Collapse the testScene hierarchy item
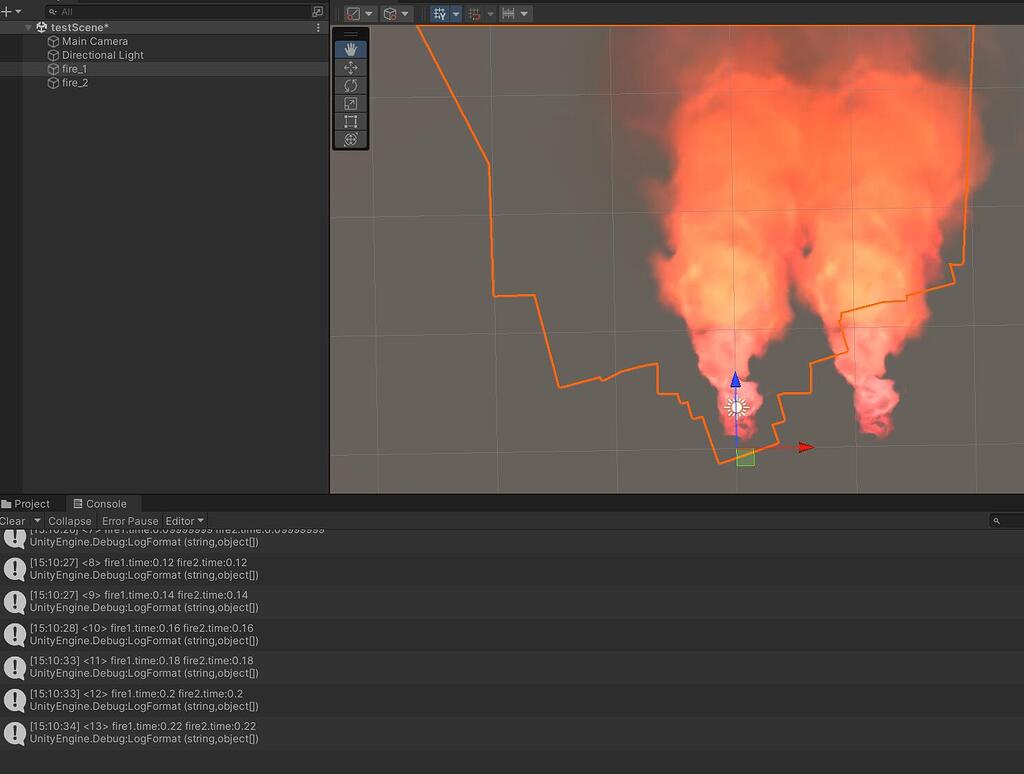Screen dimensions: 1024x774 click(27, 27)
